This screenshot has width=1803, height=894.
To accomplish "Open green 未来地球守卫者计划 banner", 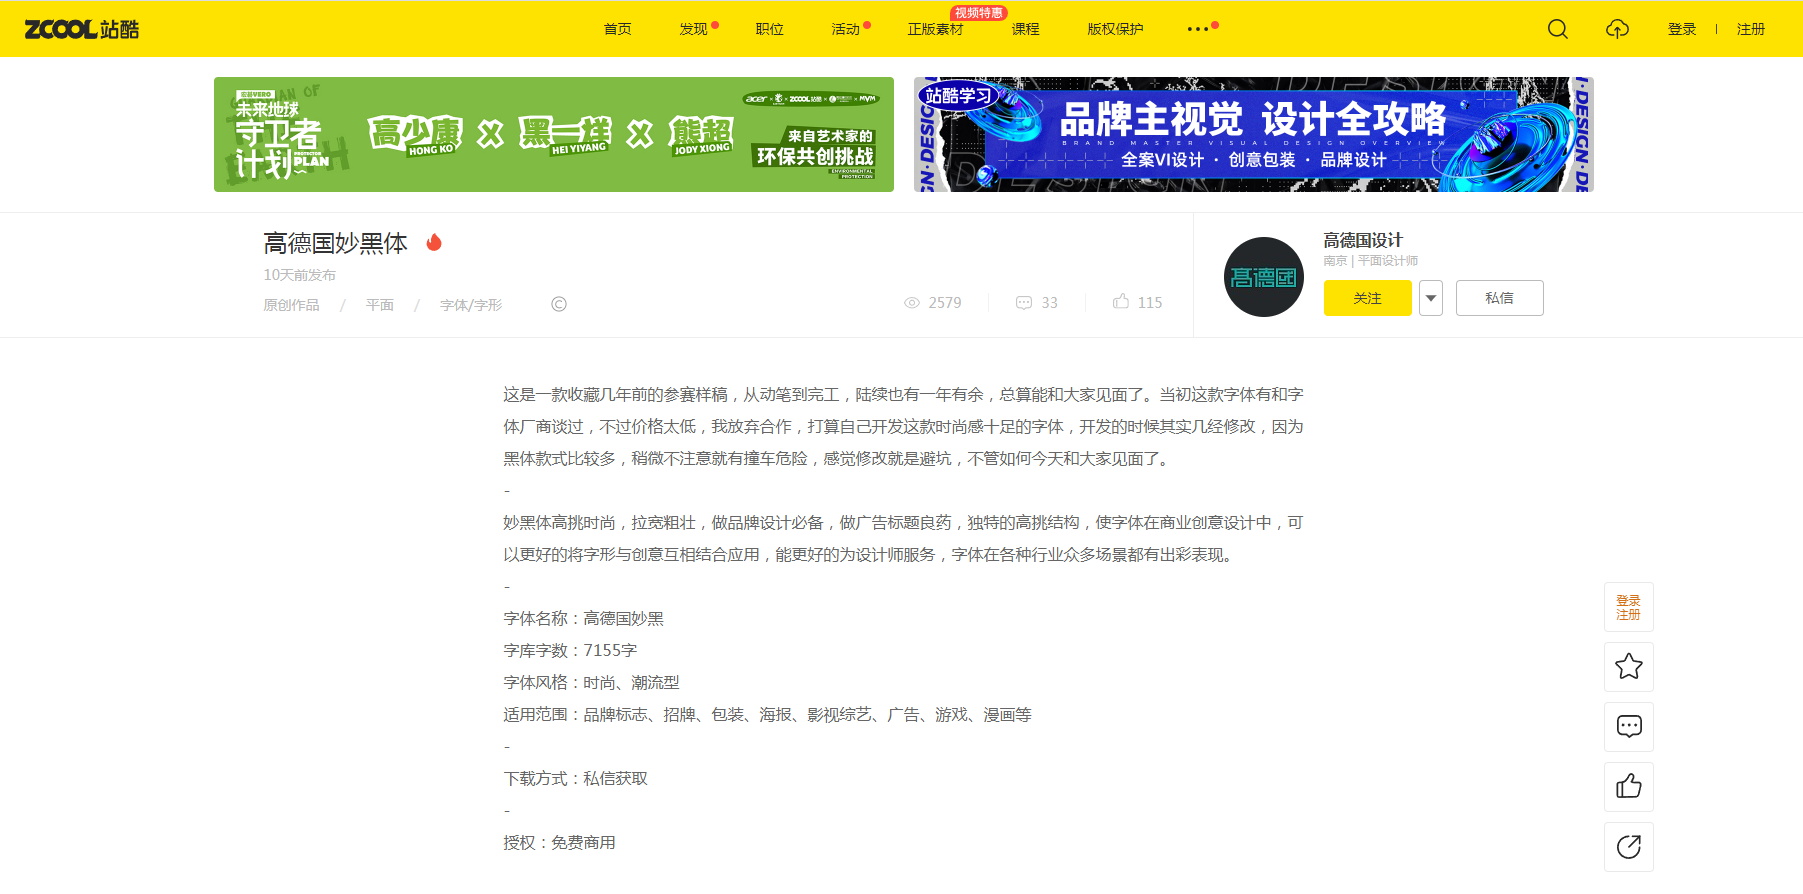I will (x=554, y=134).
